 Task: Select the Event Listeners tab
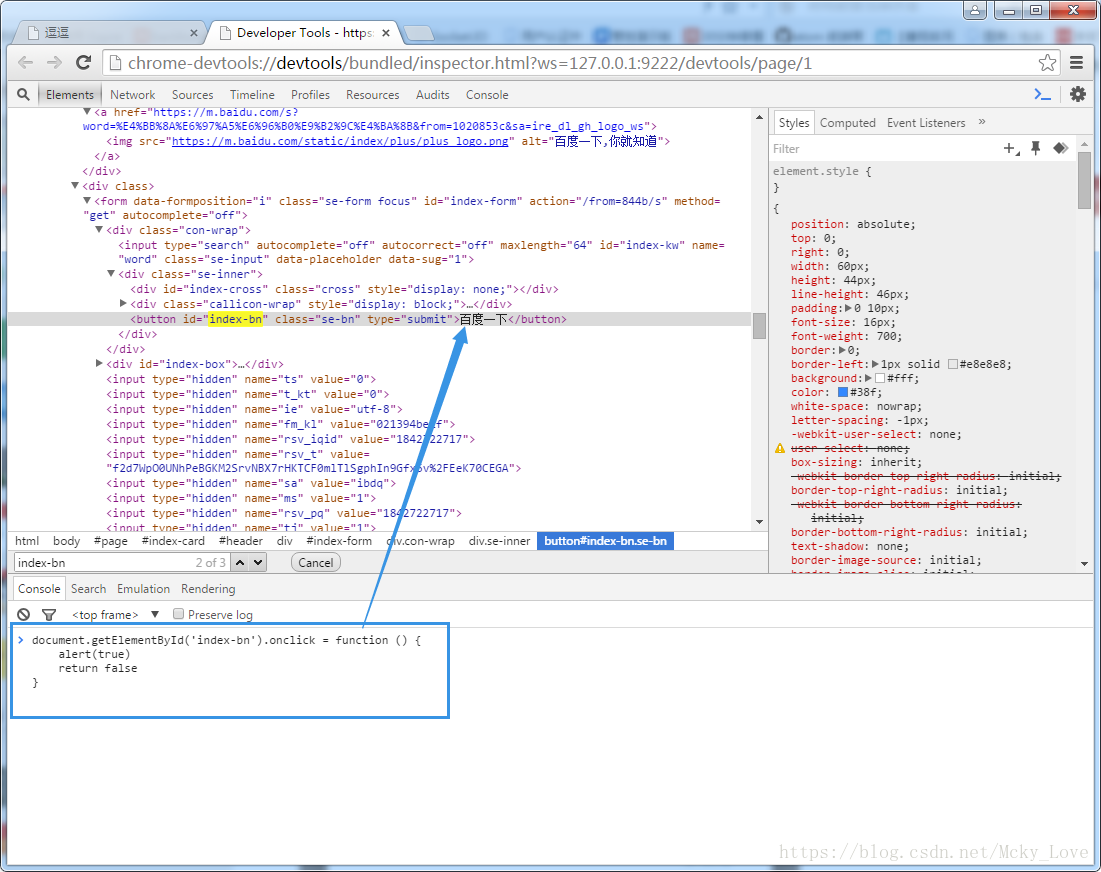pos(926,123)
